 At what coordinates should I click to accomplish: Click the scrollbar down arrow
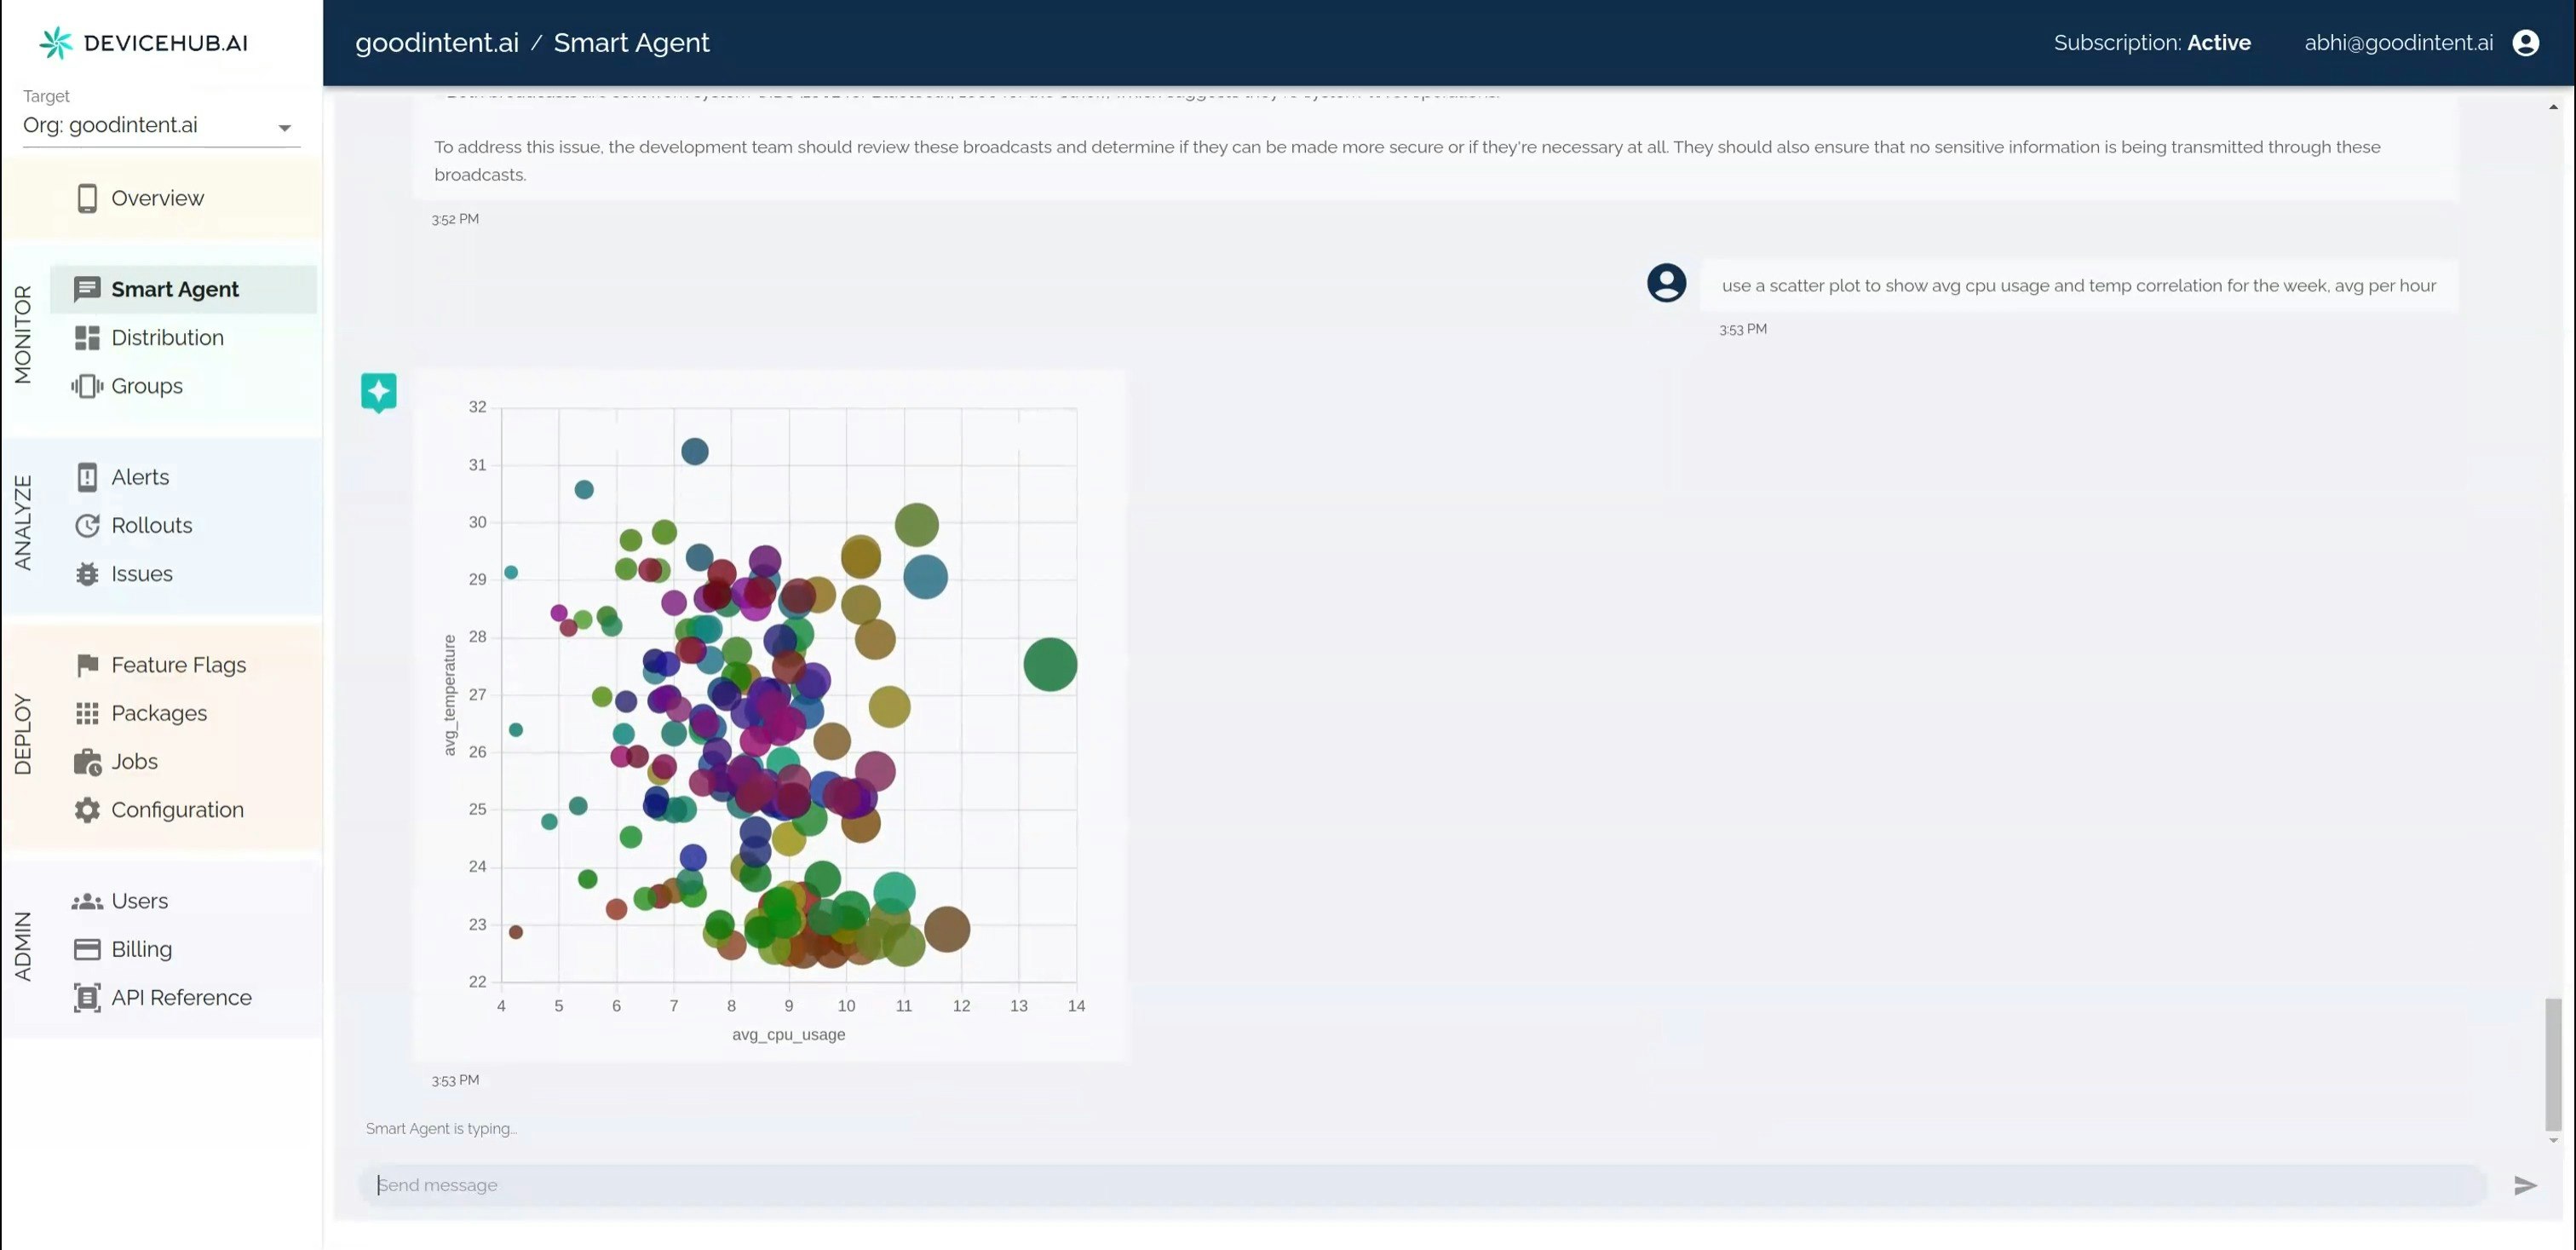click(2552, 1140)
